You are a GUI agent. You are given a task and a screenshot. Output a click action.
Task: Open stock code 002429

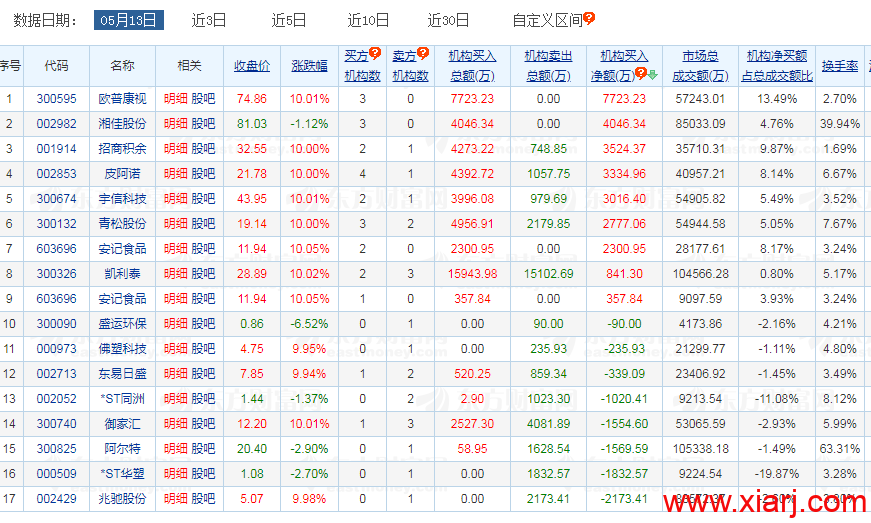coord(57,499)
